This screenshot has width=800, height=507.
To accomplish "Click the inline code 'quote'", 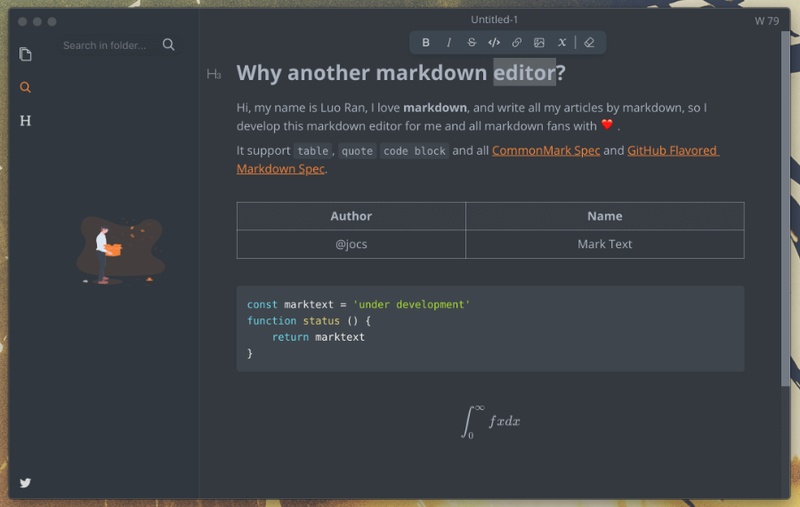I will [x=357, y=151].
